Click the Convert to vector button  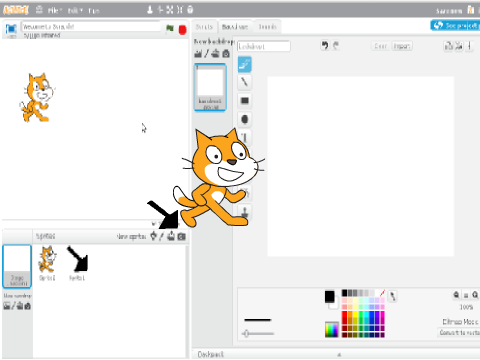[459, 332]
